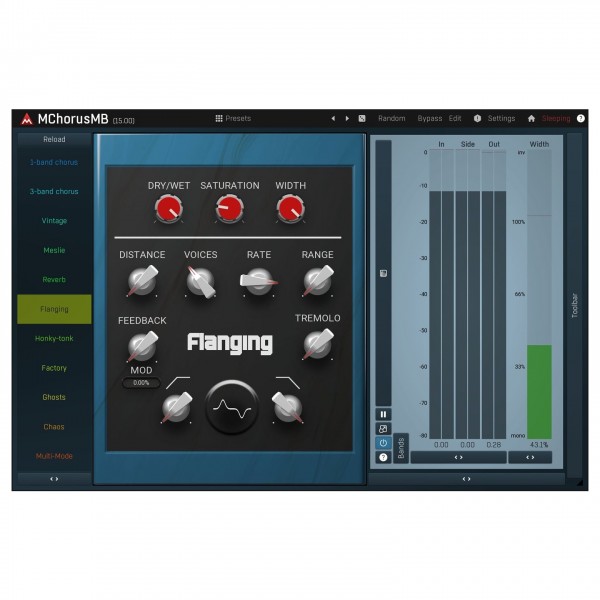The height and width of the screenshot is (600, 600).
Task: Click the Out meter 0.28 value
Action: click(x=494, y=445)
